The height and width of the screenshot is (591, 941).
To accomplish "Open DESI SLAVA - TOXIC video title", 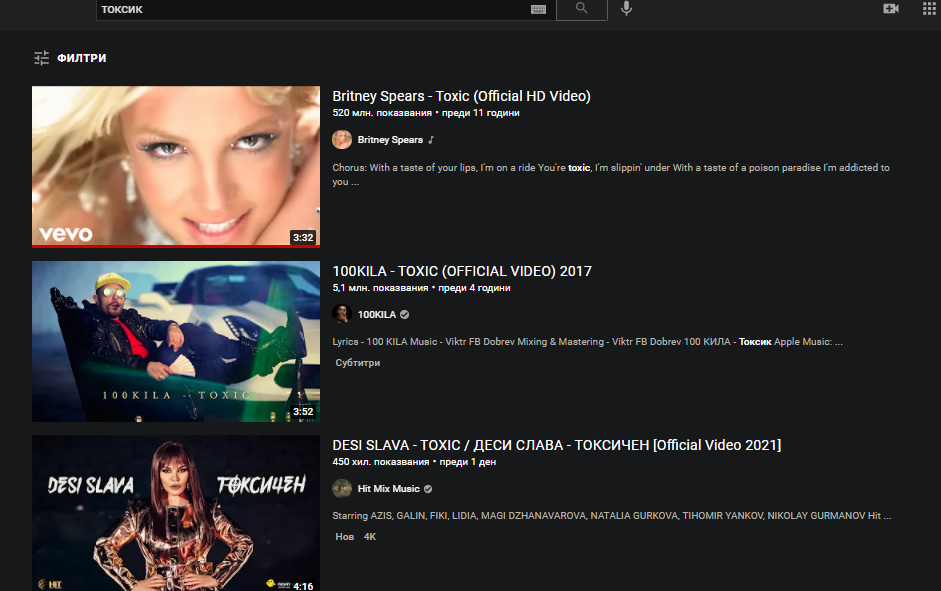I will click(x=557, y=445).
